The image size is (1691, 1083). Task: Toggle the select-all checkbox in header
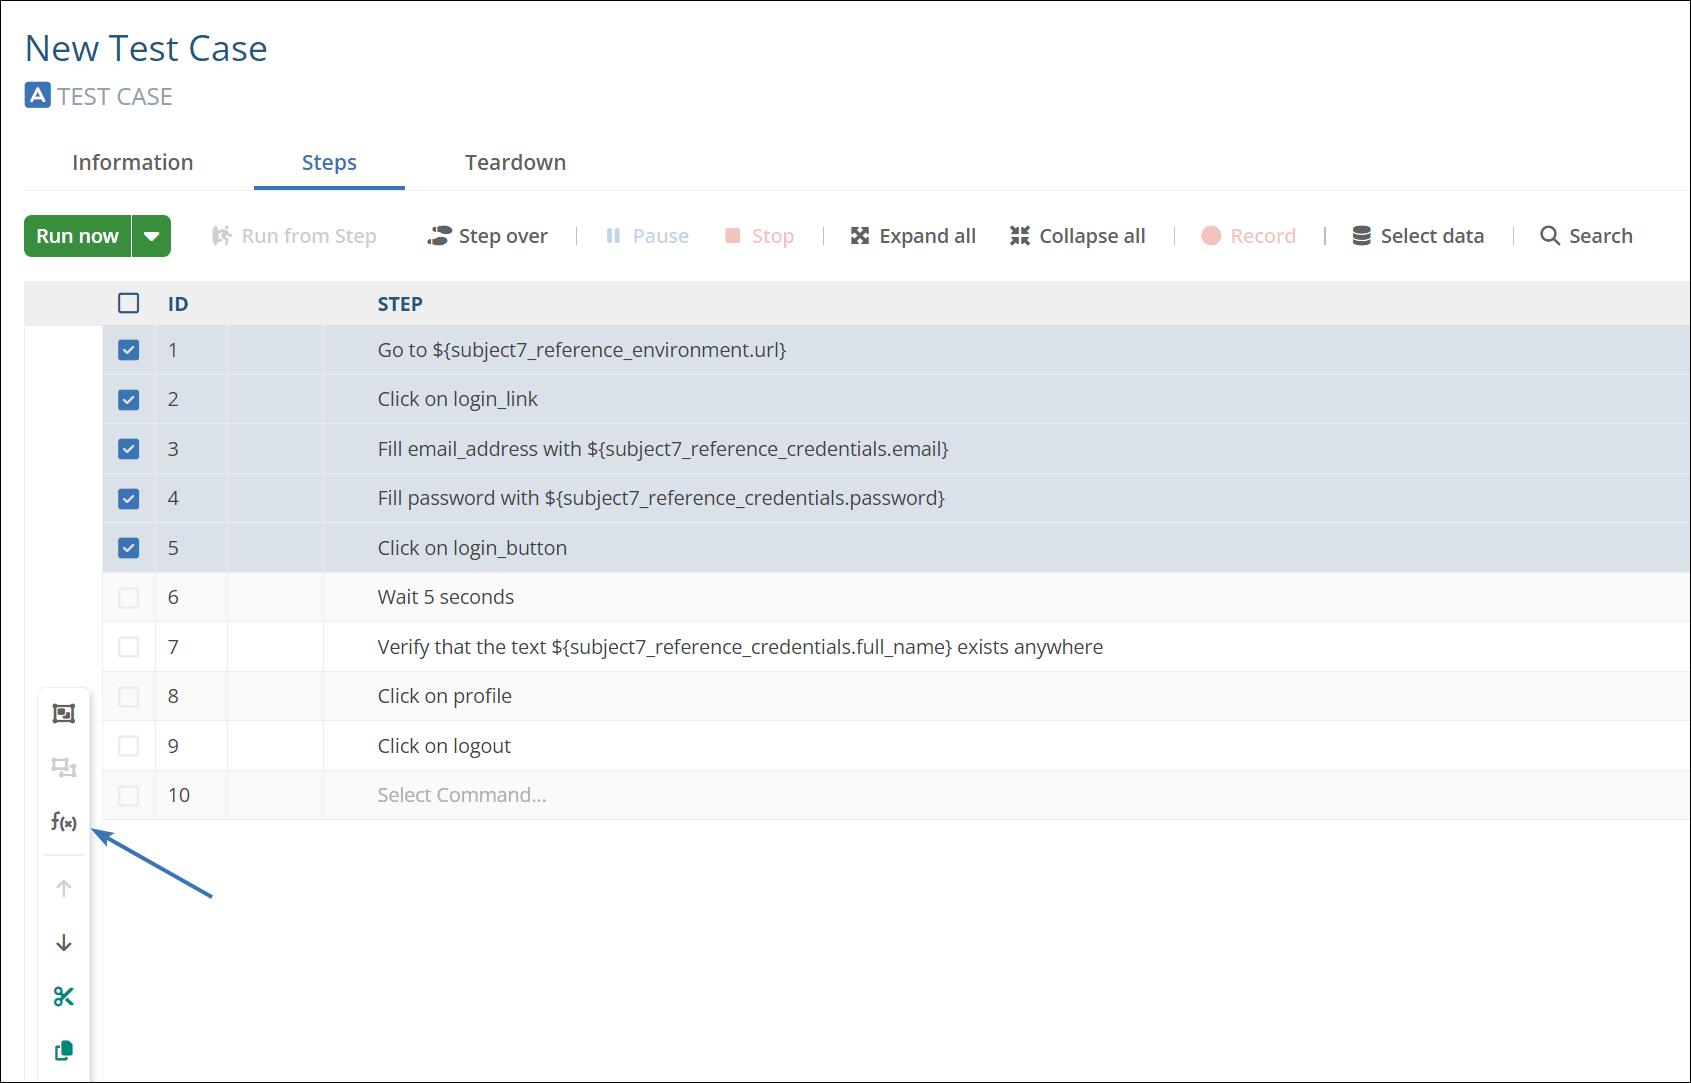tap(129, 303)
